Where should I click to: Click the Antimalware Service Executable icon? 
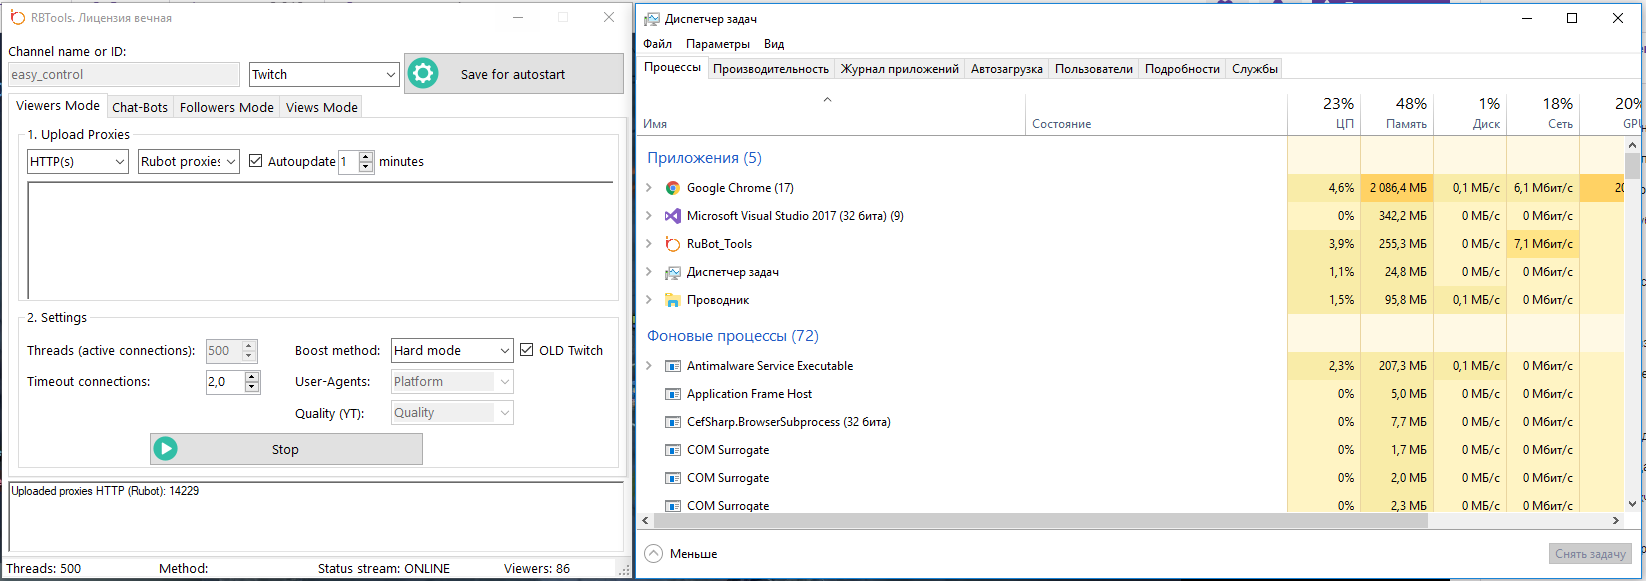(673, 366)
